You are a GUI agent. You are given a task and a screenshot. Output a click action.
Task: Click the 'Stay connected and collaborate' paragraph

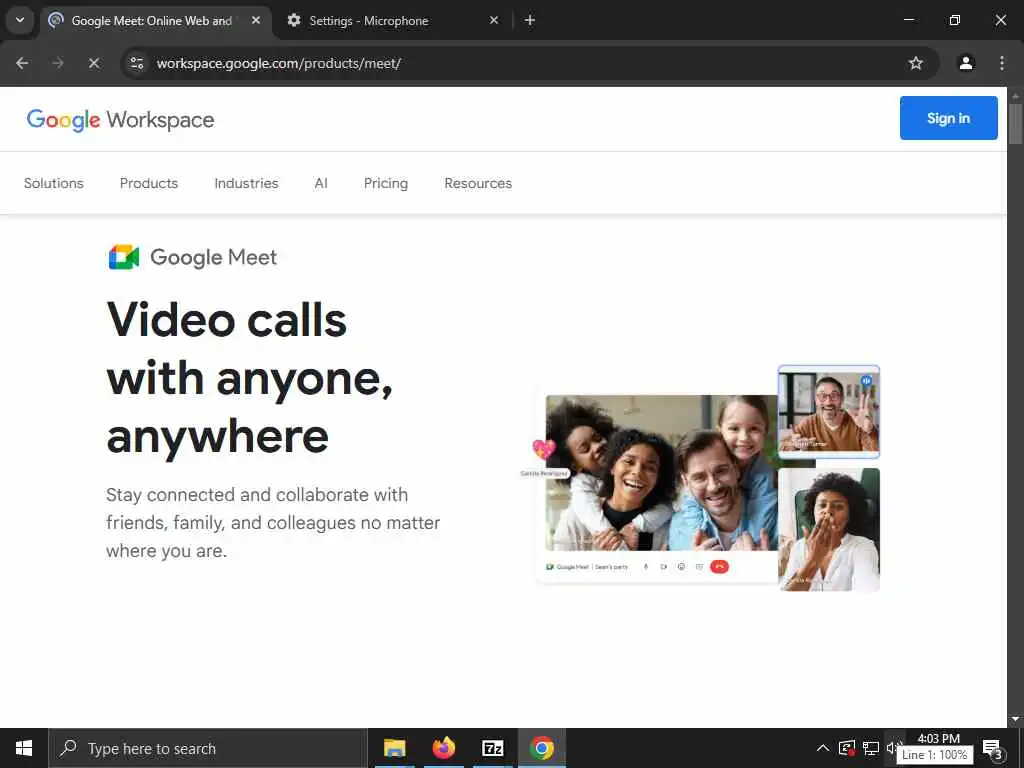273,522
